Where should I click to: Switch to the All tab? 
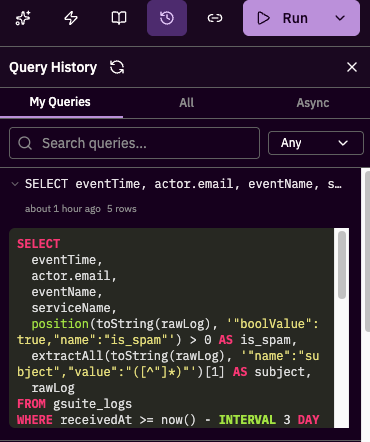pos(186,103)
